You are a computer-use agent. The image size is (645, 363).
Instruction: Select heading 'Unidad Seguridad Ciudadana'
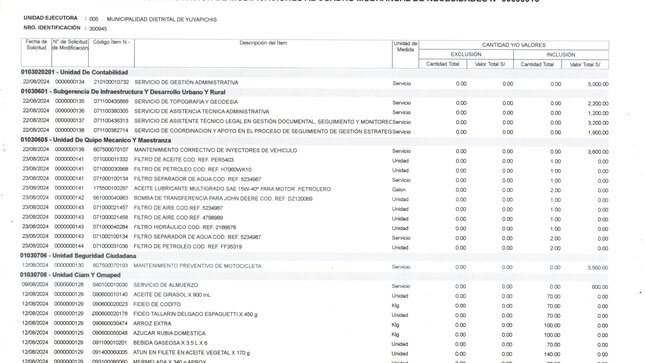tap(94, 256)
